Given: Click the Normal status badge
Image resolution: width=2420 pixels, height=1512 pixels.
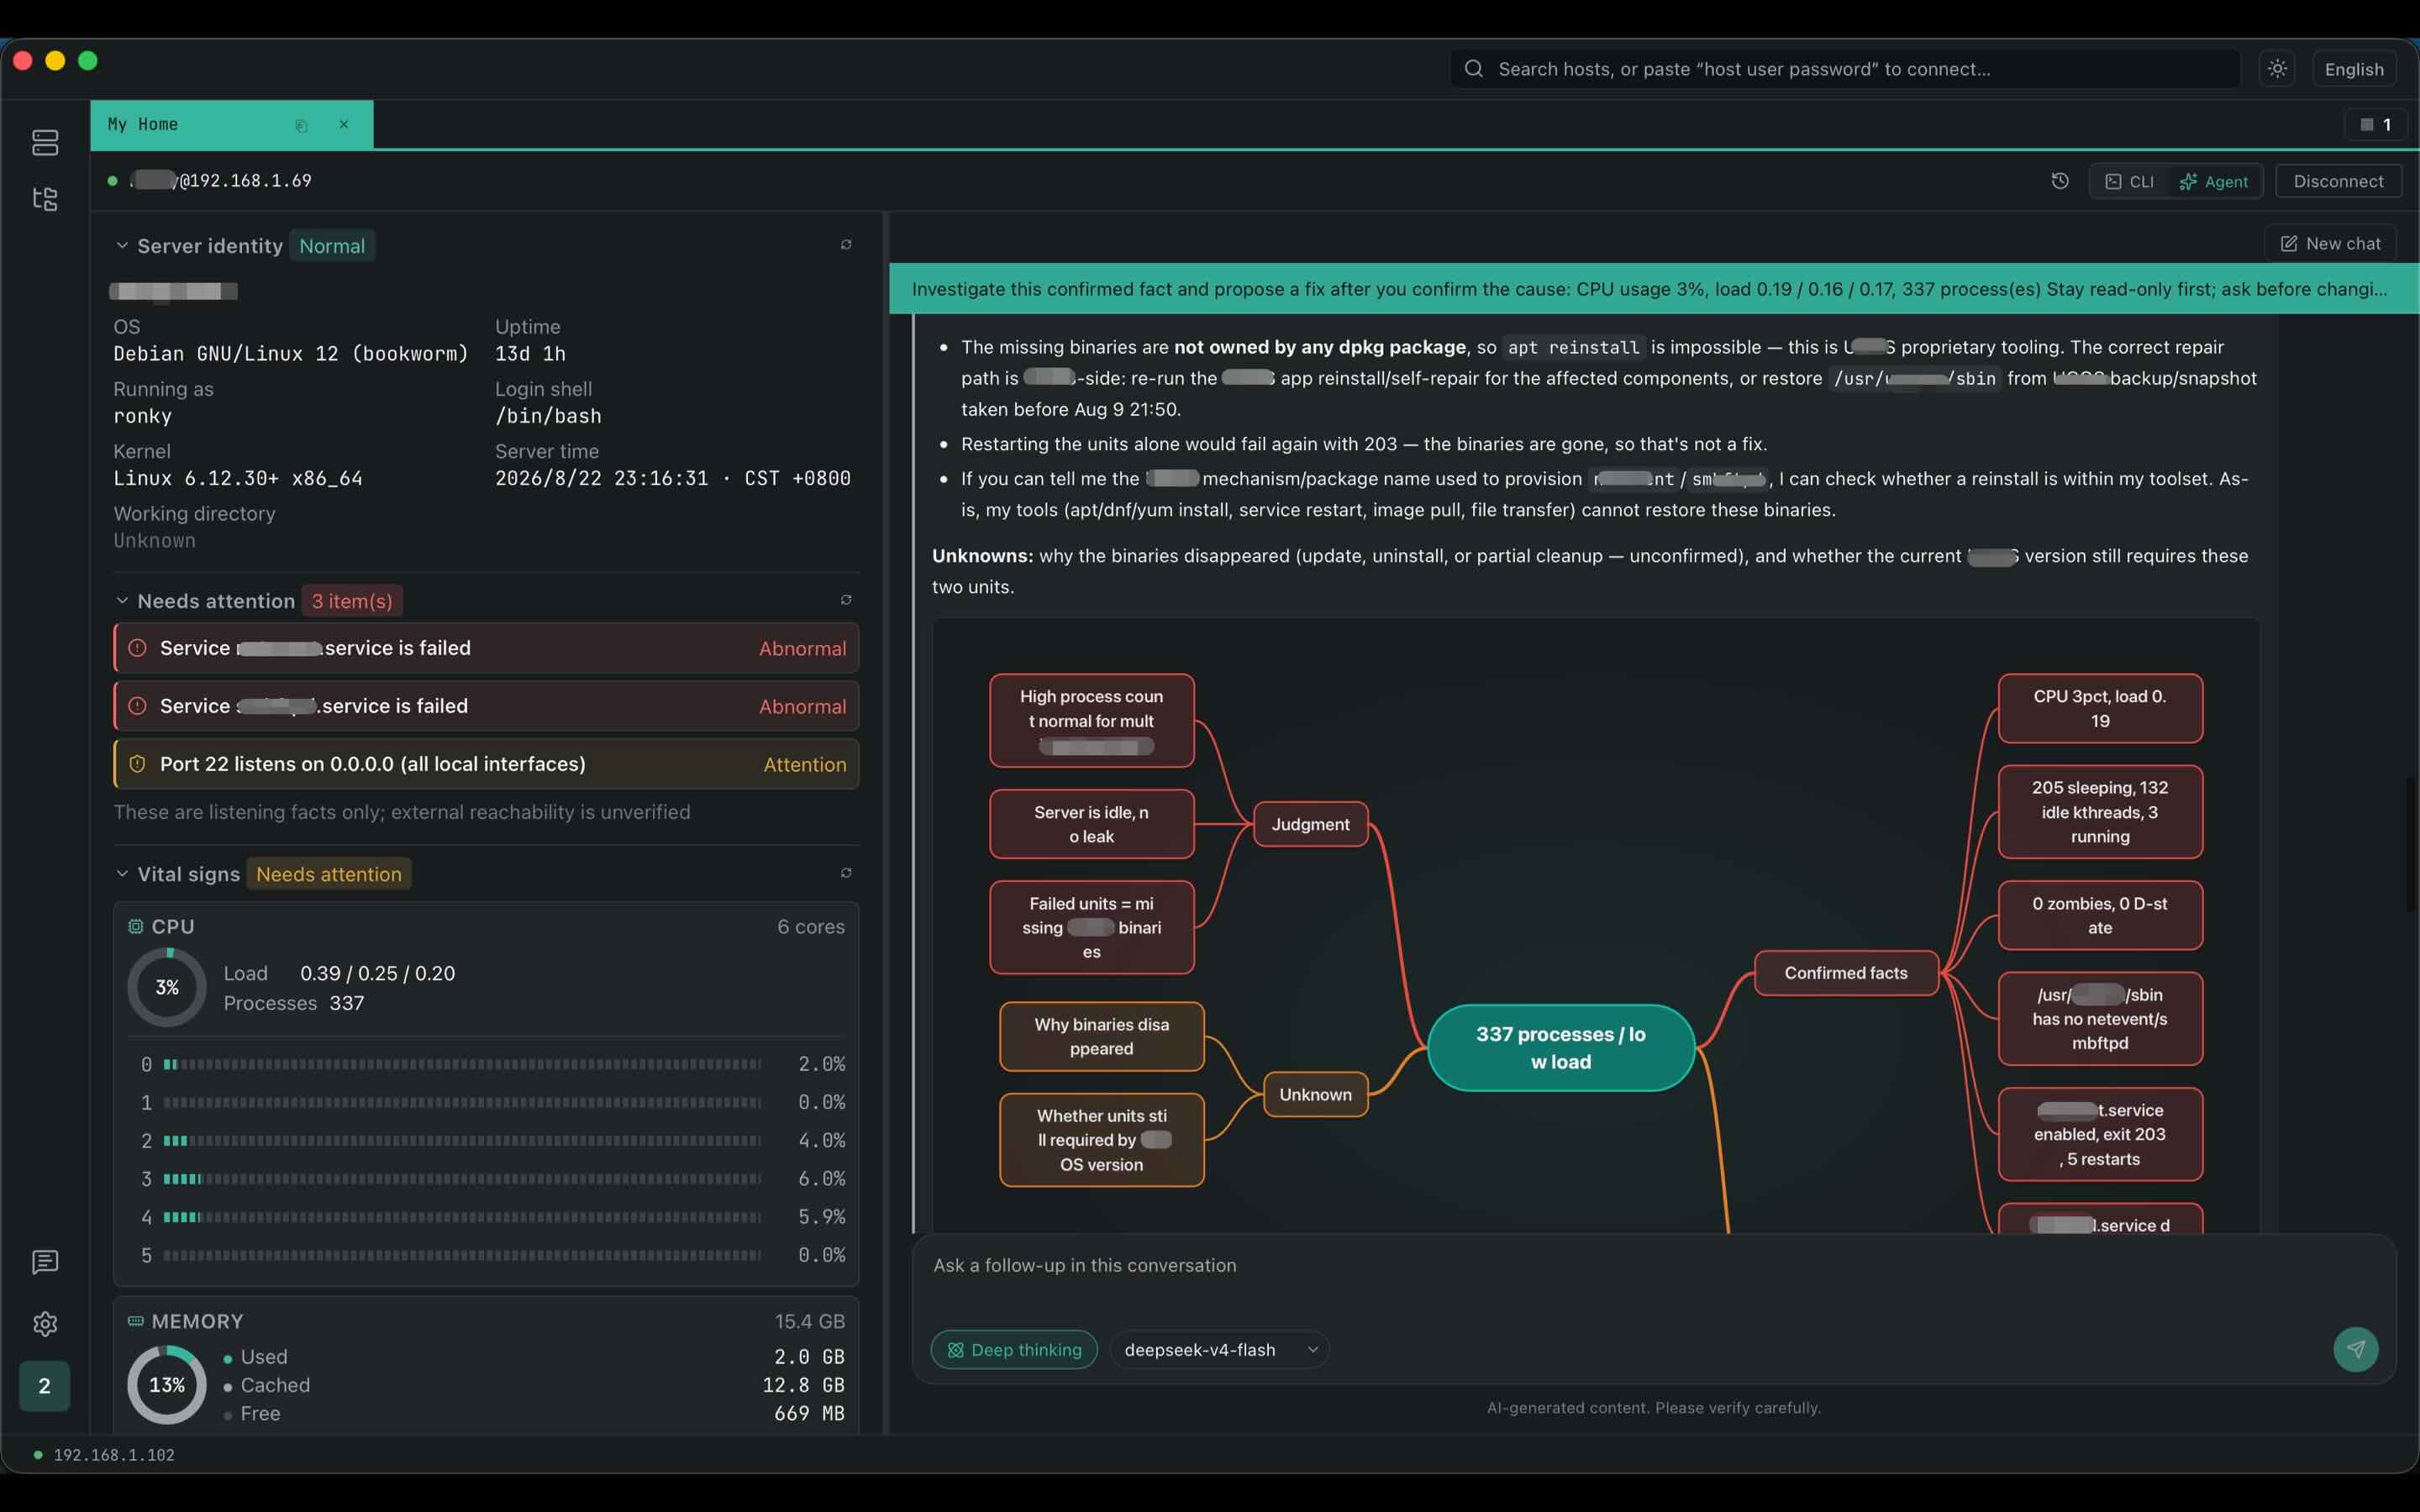Looking at the screenshot, I should [x=332, y=246].
